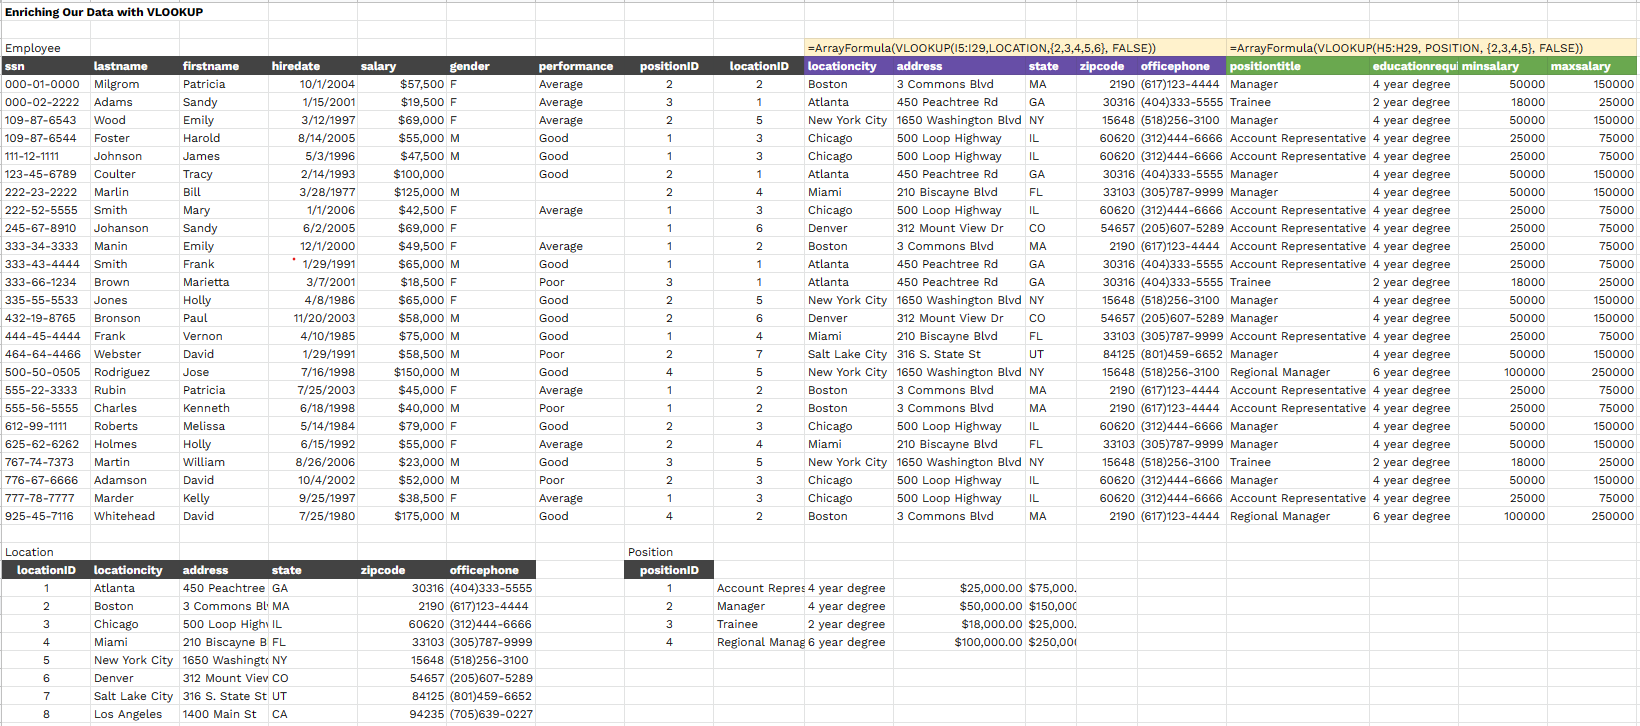Select the 'Account Repres' cell in Position table
This screenshot has width=1640, height=726.
click(x=760, y=588)
